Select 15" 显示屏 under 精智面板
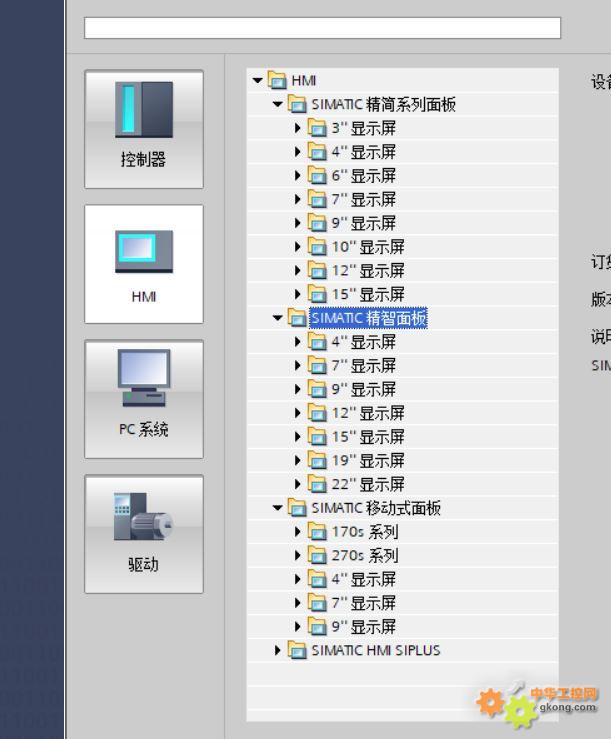The height and width of the screenshot is (739, 611). [x=368, y=436]
